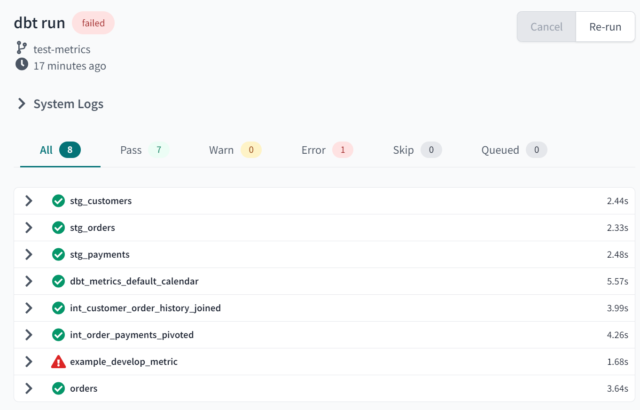Click the int_customer_order_history_joined model name
This screenshot has width=640, height=410.
(x=145, y=308)
